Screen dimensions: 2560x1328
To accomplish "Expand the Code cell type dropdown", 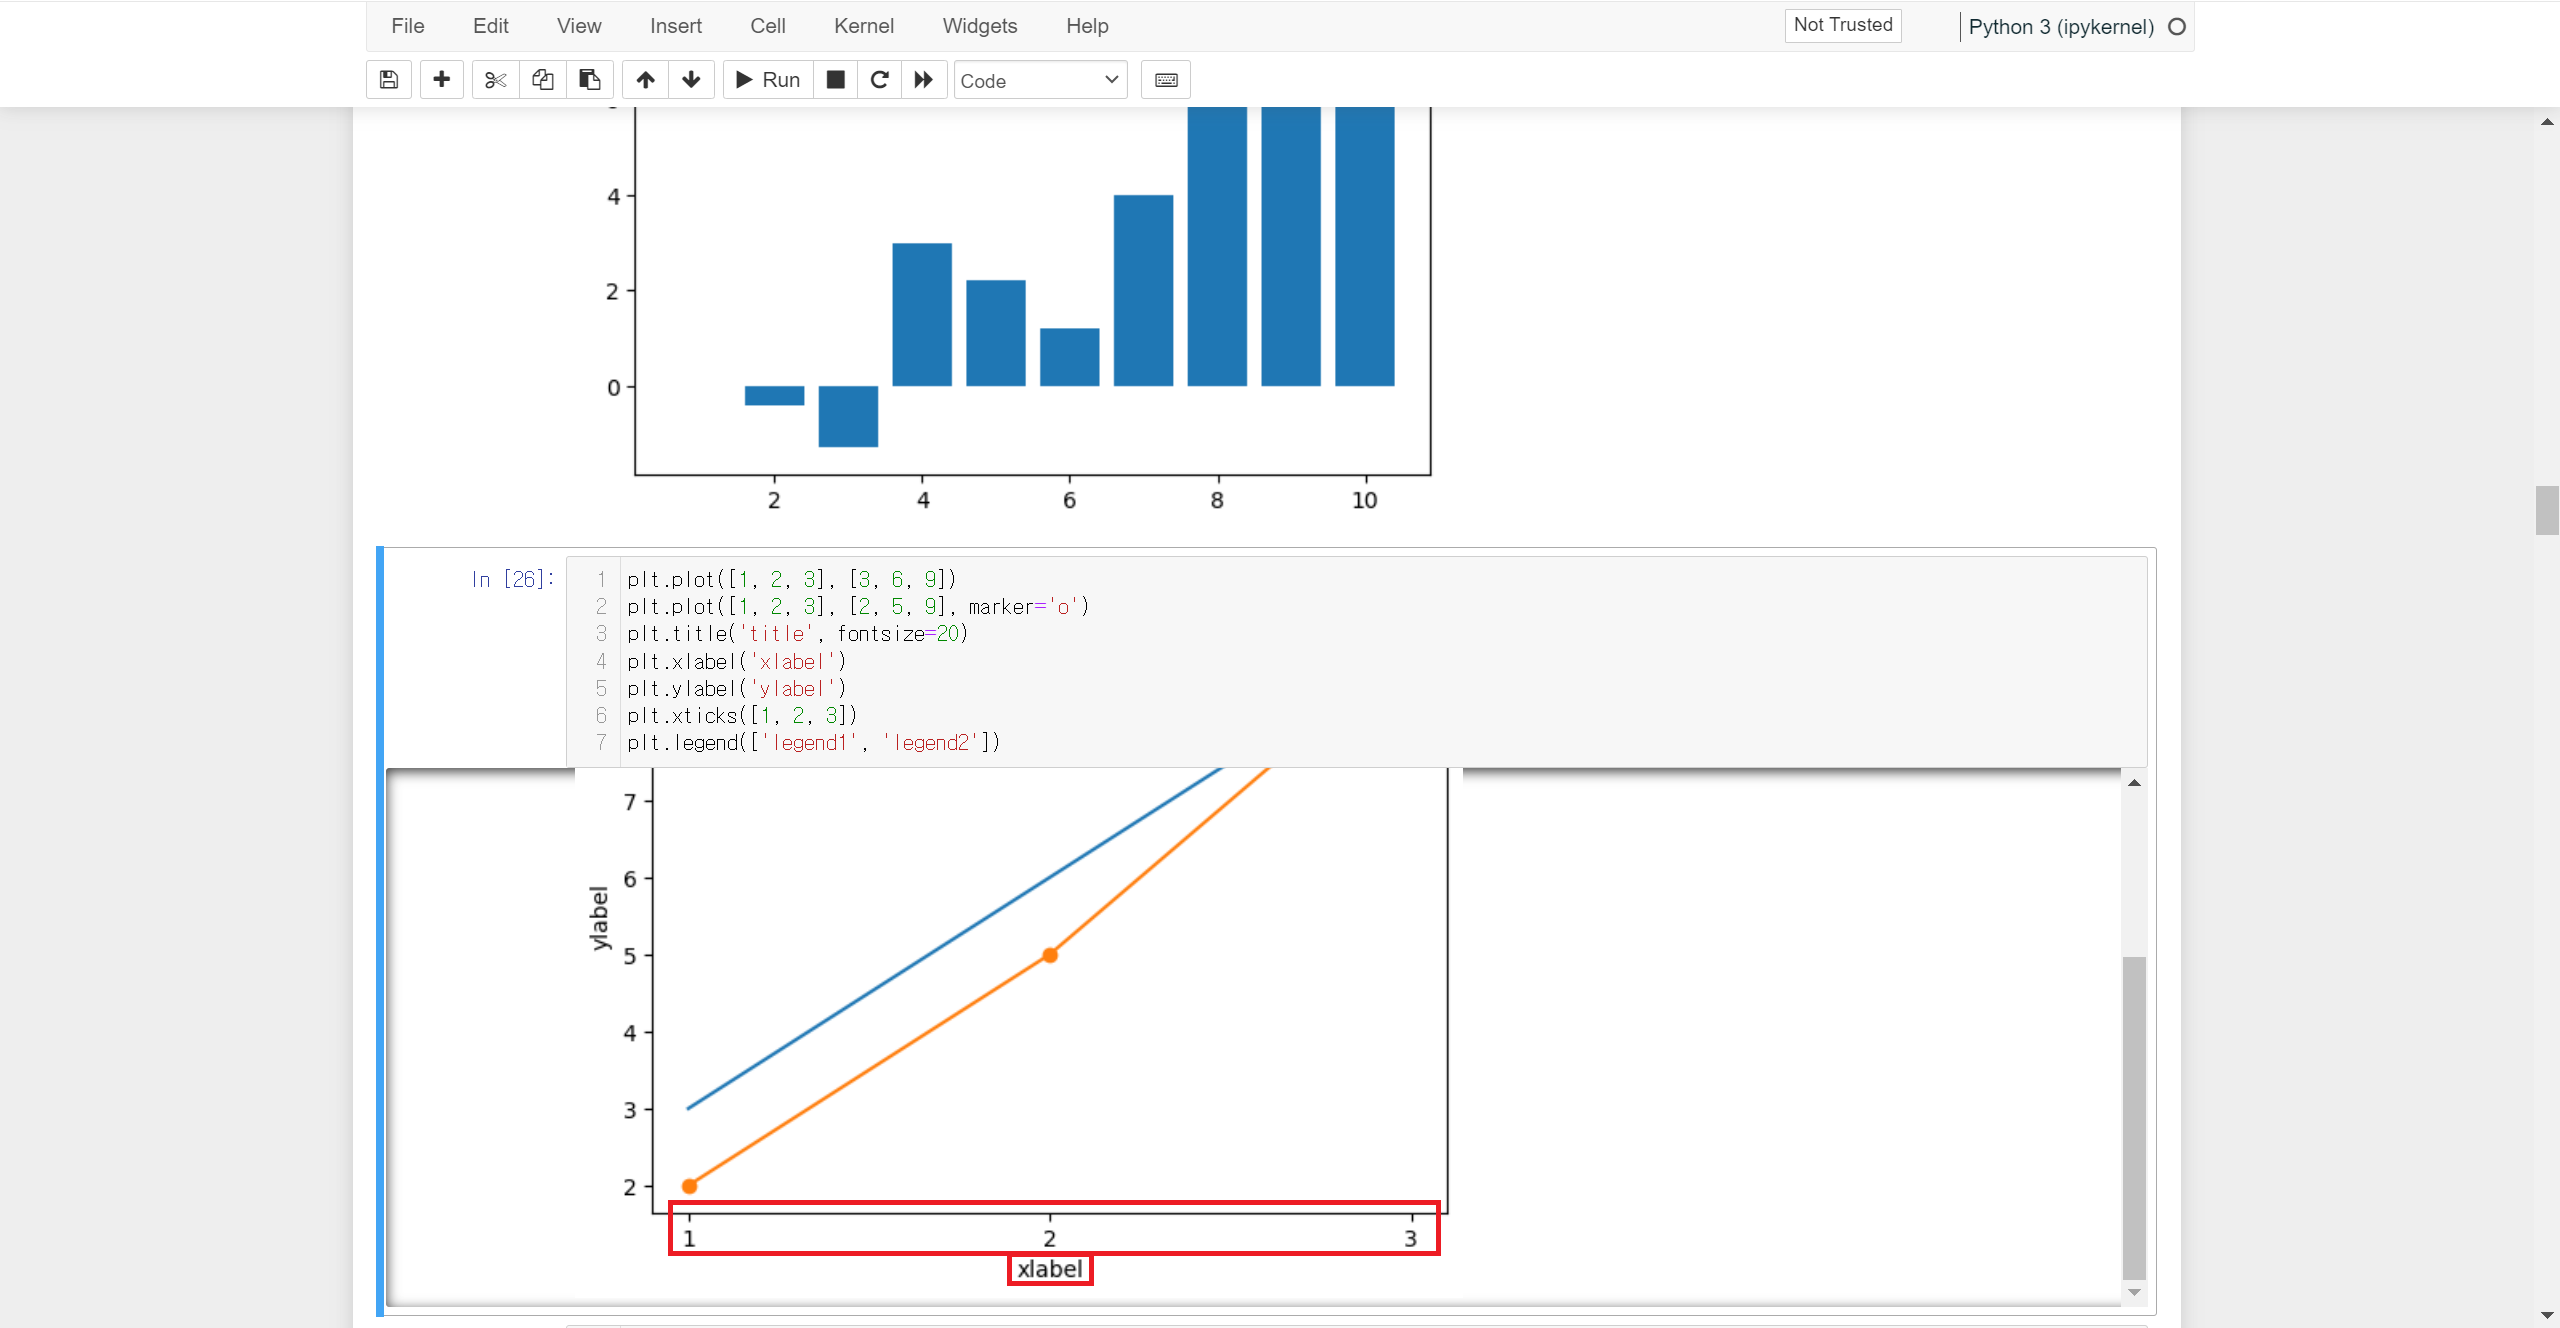I will [x=1040, y=80].
